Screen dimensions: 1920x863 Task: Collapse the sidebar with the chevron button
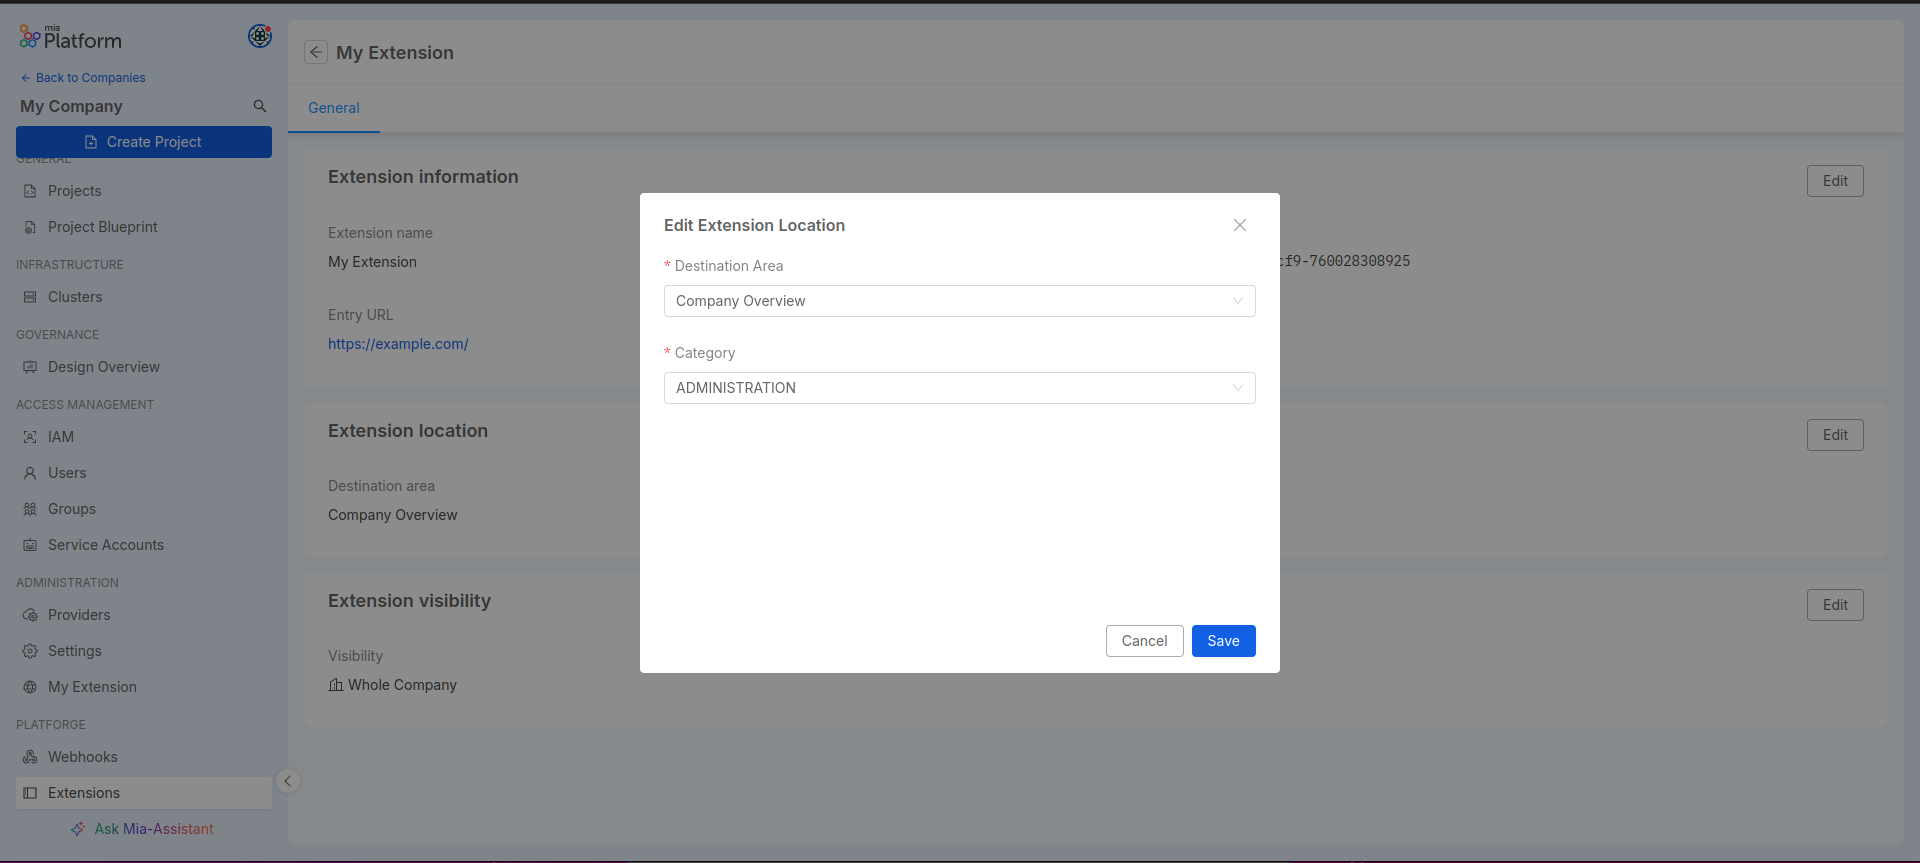tap(287, 781)
